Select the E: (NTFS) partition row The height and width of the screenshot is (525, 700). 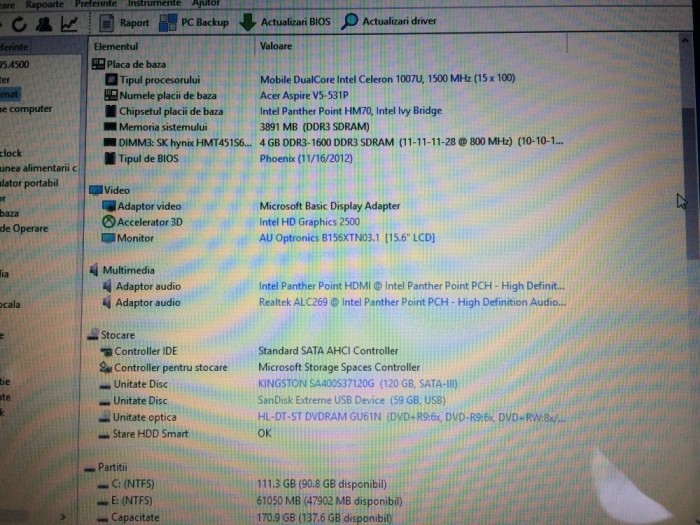click(250, 501)
